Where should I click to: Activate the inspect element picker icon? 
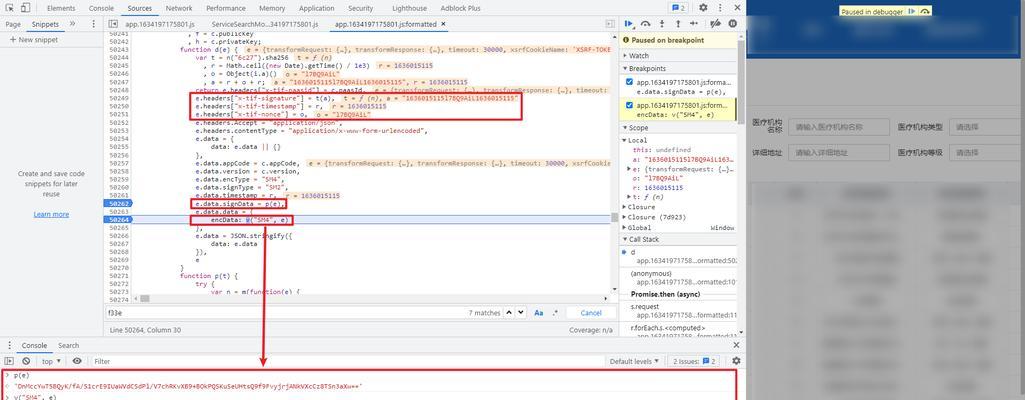(10, 8)
